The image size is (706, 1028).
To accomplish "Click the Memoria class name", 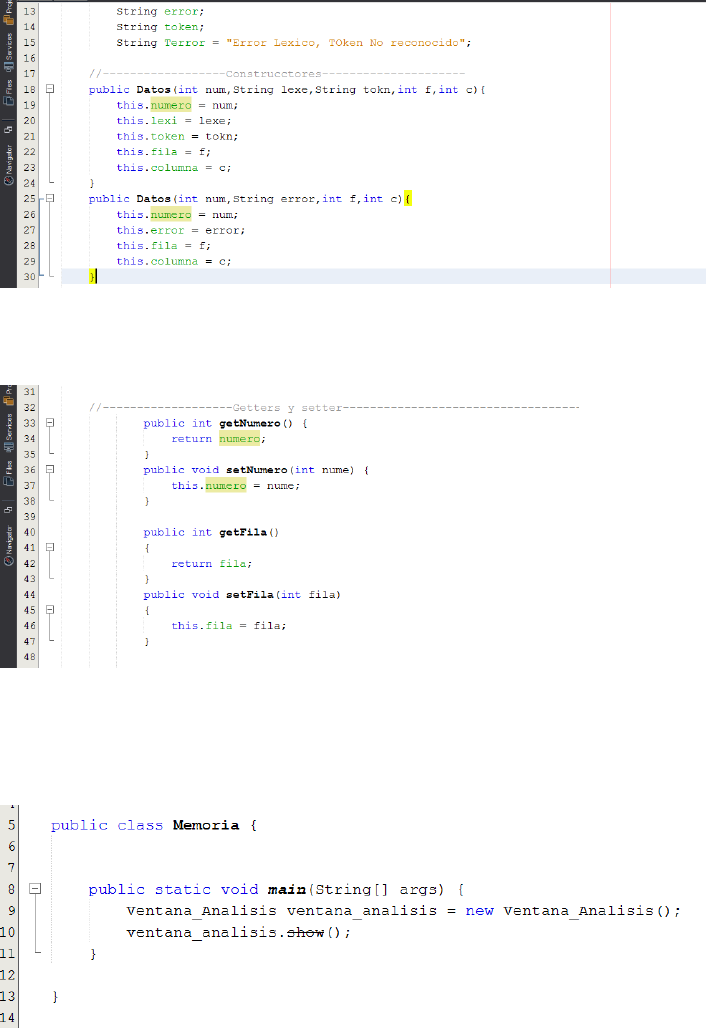I will coord(206,825).
